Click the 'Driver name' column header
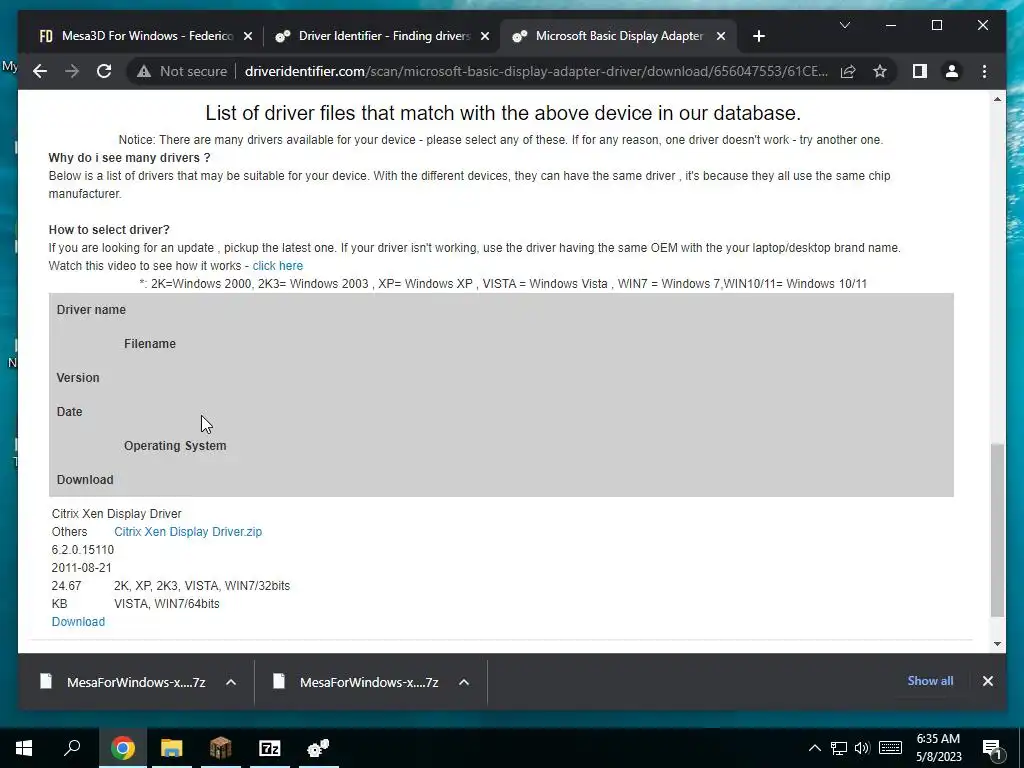1024x768 pixels. 91,310
